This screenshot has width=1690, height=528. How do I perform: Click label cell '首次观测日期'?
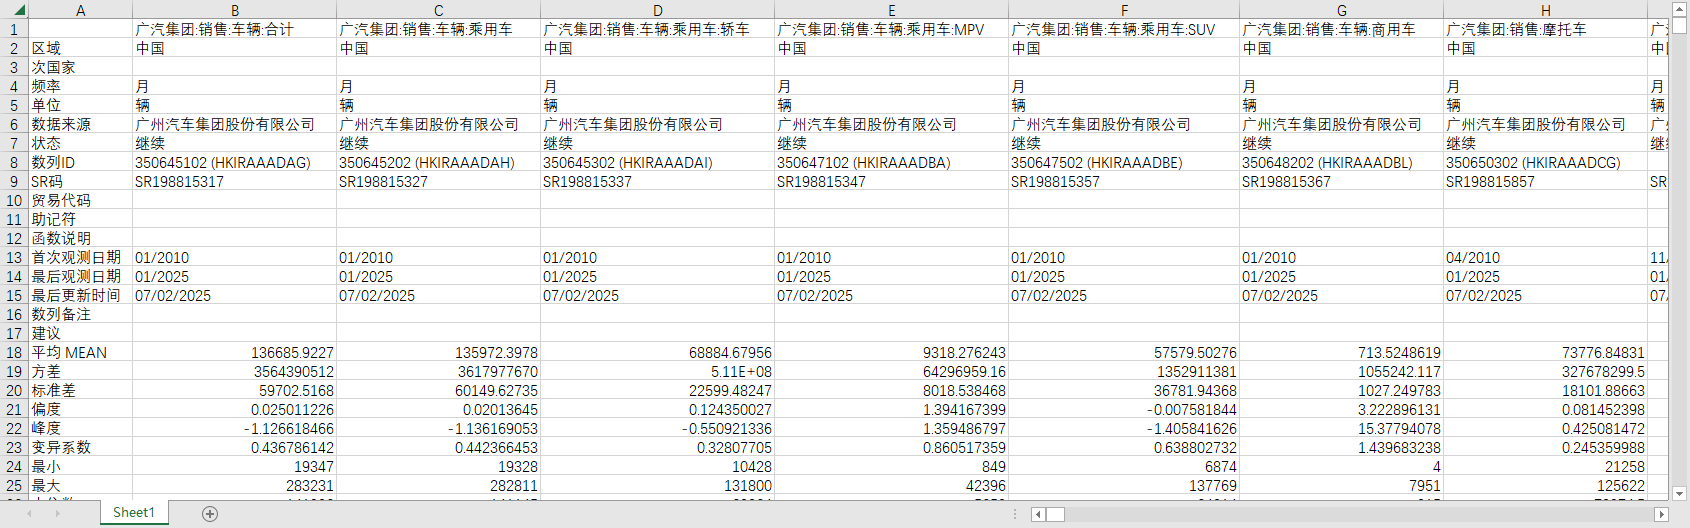(x=80, y=257)
